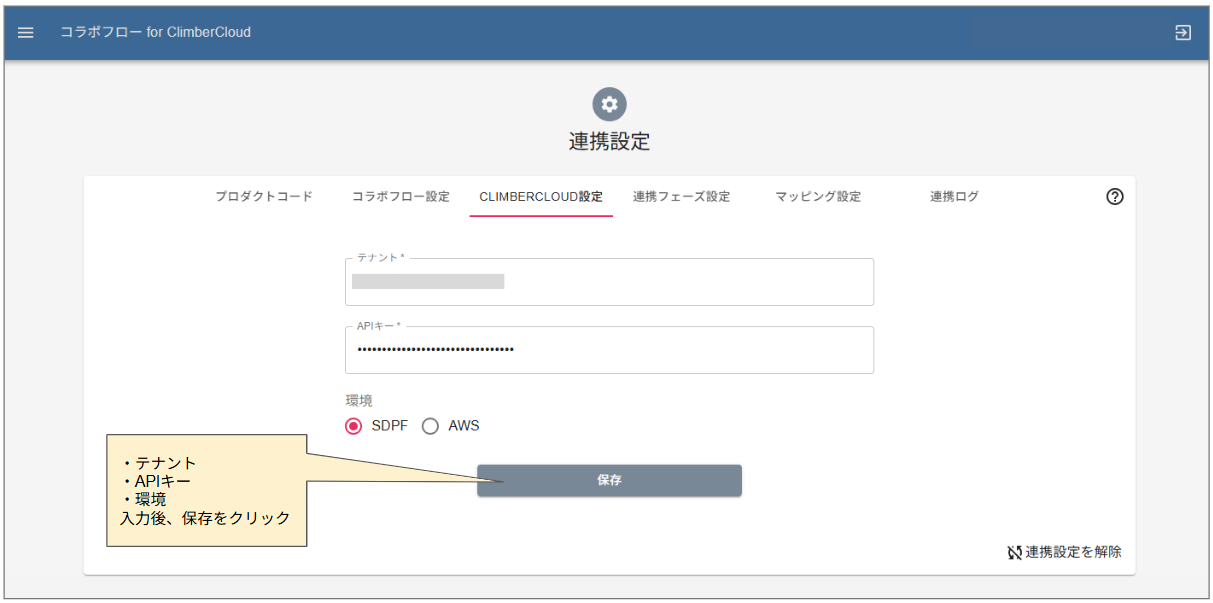Go to the 連携フェーズ設定 tab

click(681, 197)
